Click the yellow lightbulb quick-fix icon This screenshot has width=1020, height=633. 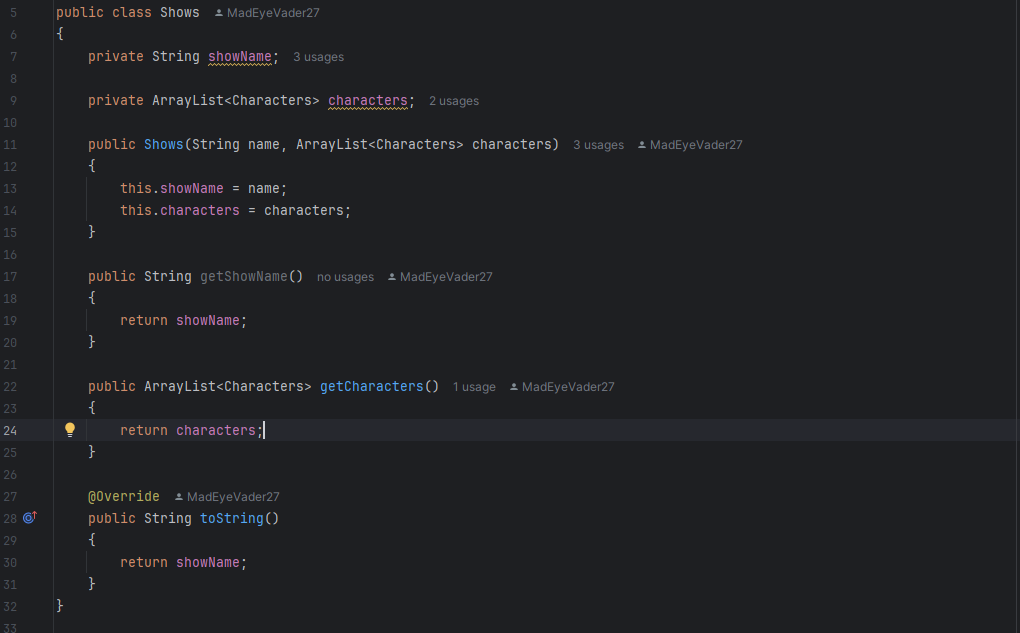(x=70, y=430)
